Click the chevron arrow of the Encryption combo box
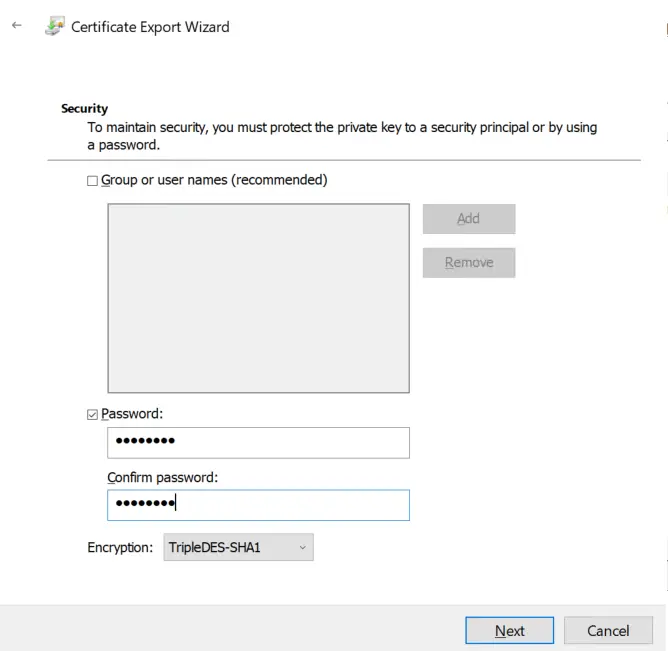 [302, 547]
